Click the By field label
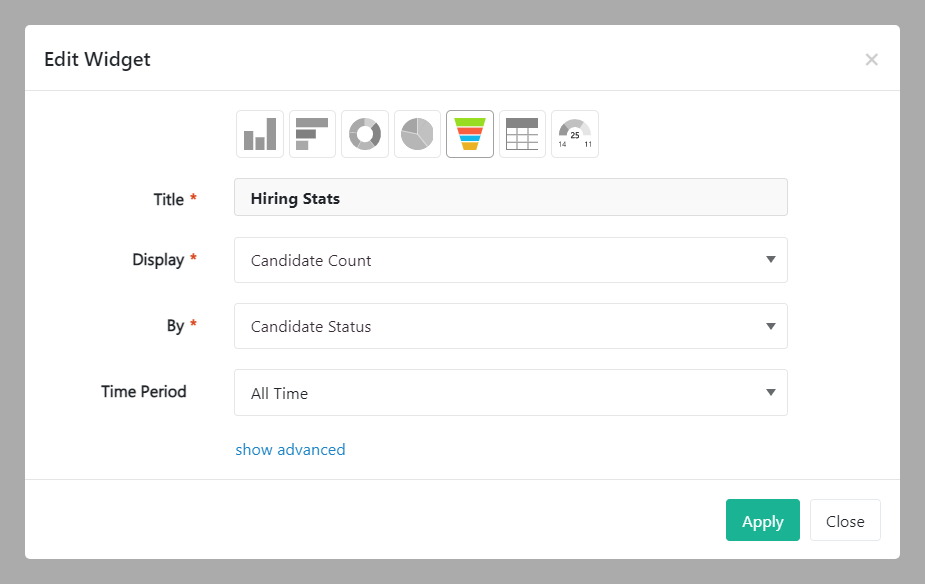The width and height of the screenshot is (925, 584). tap(175, 326)
